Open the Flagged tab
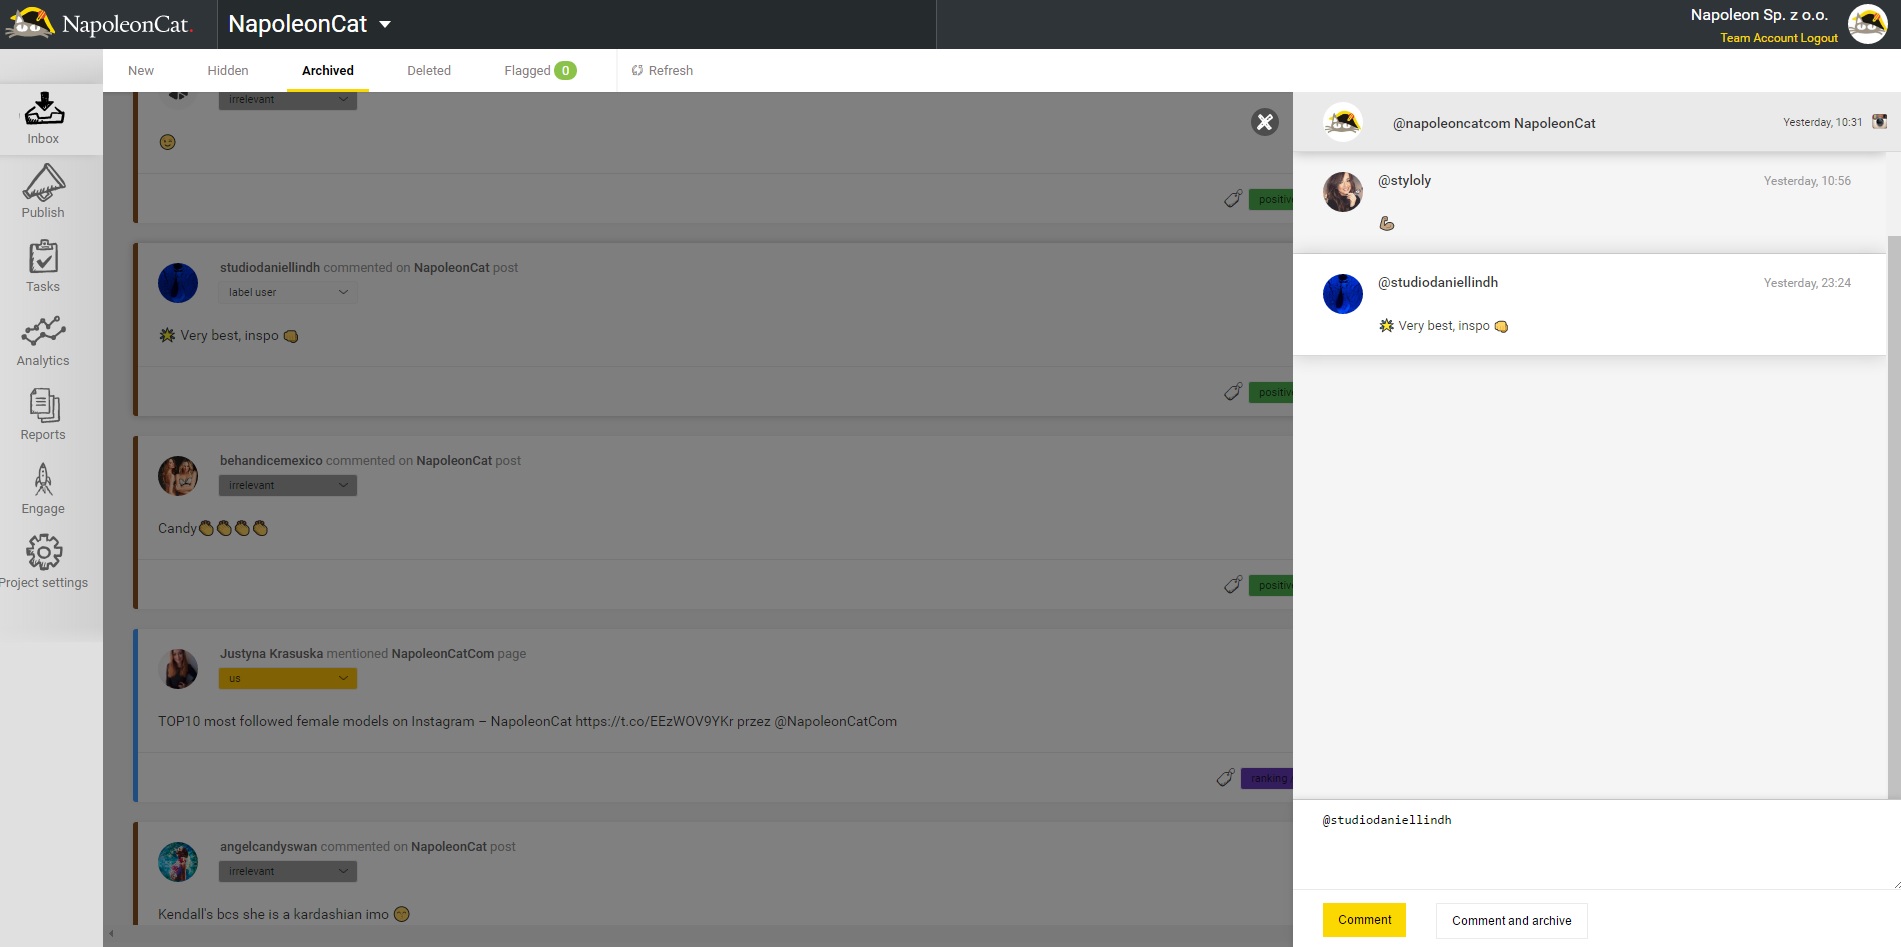Screen dimensions: 1901x947 [x=540, y=71]
